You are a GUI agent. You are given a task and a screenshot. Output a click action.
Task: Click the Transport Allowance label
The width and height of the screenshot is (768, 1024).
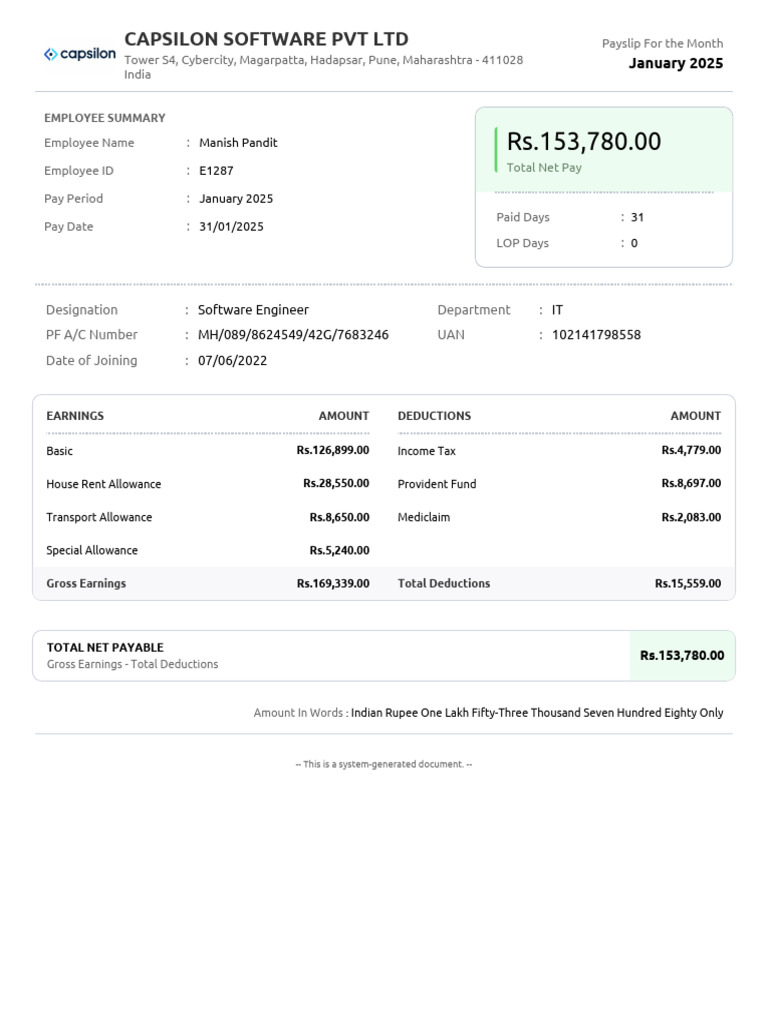click(99, 517)
